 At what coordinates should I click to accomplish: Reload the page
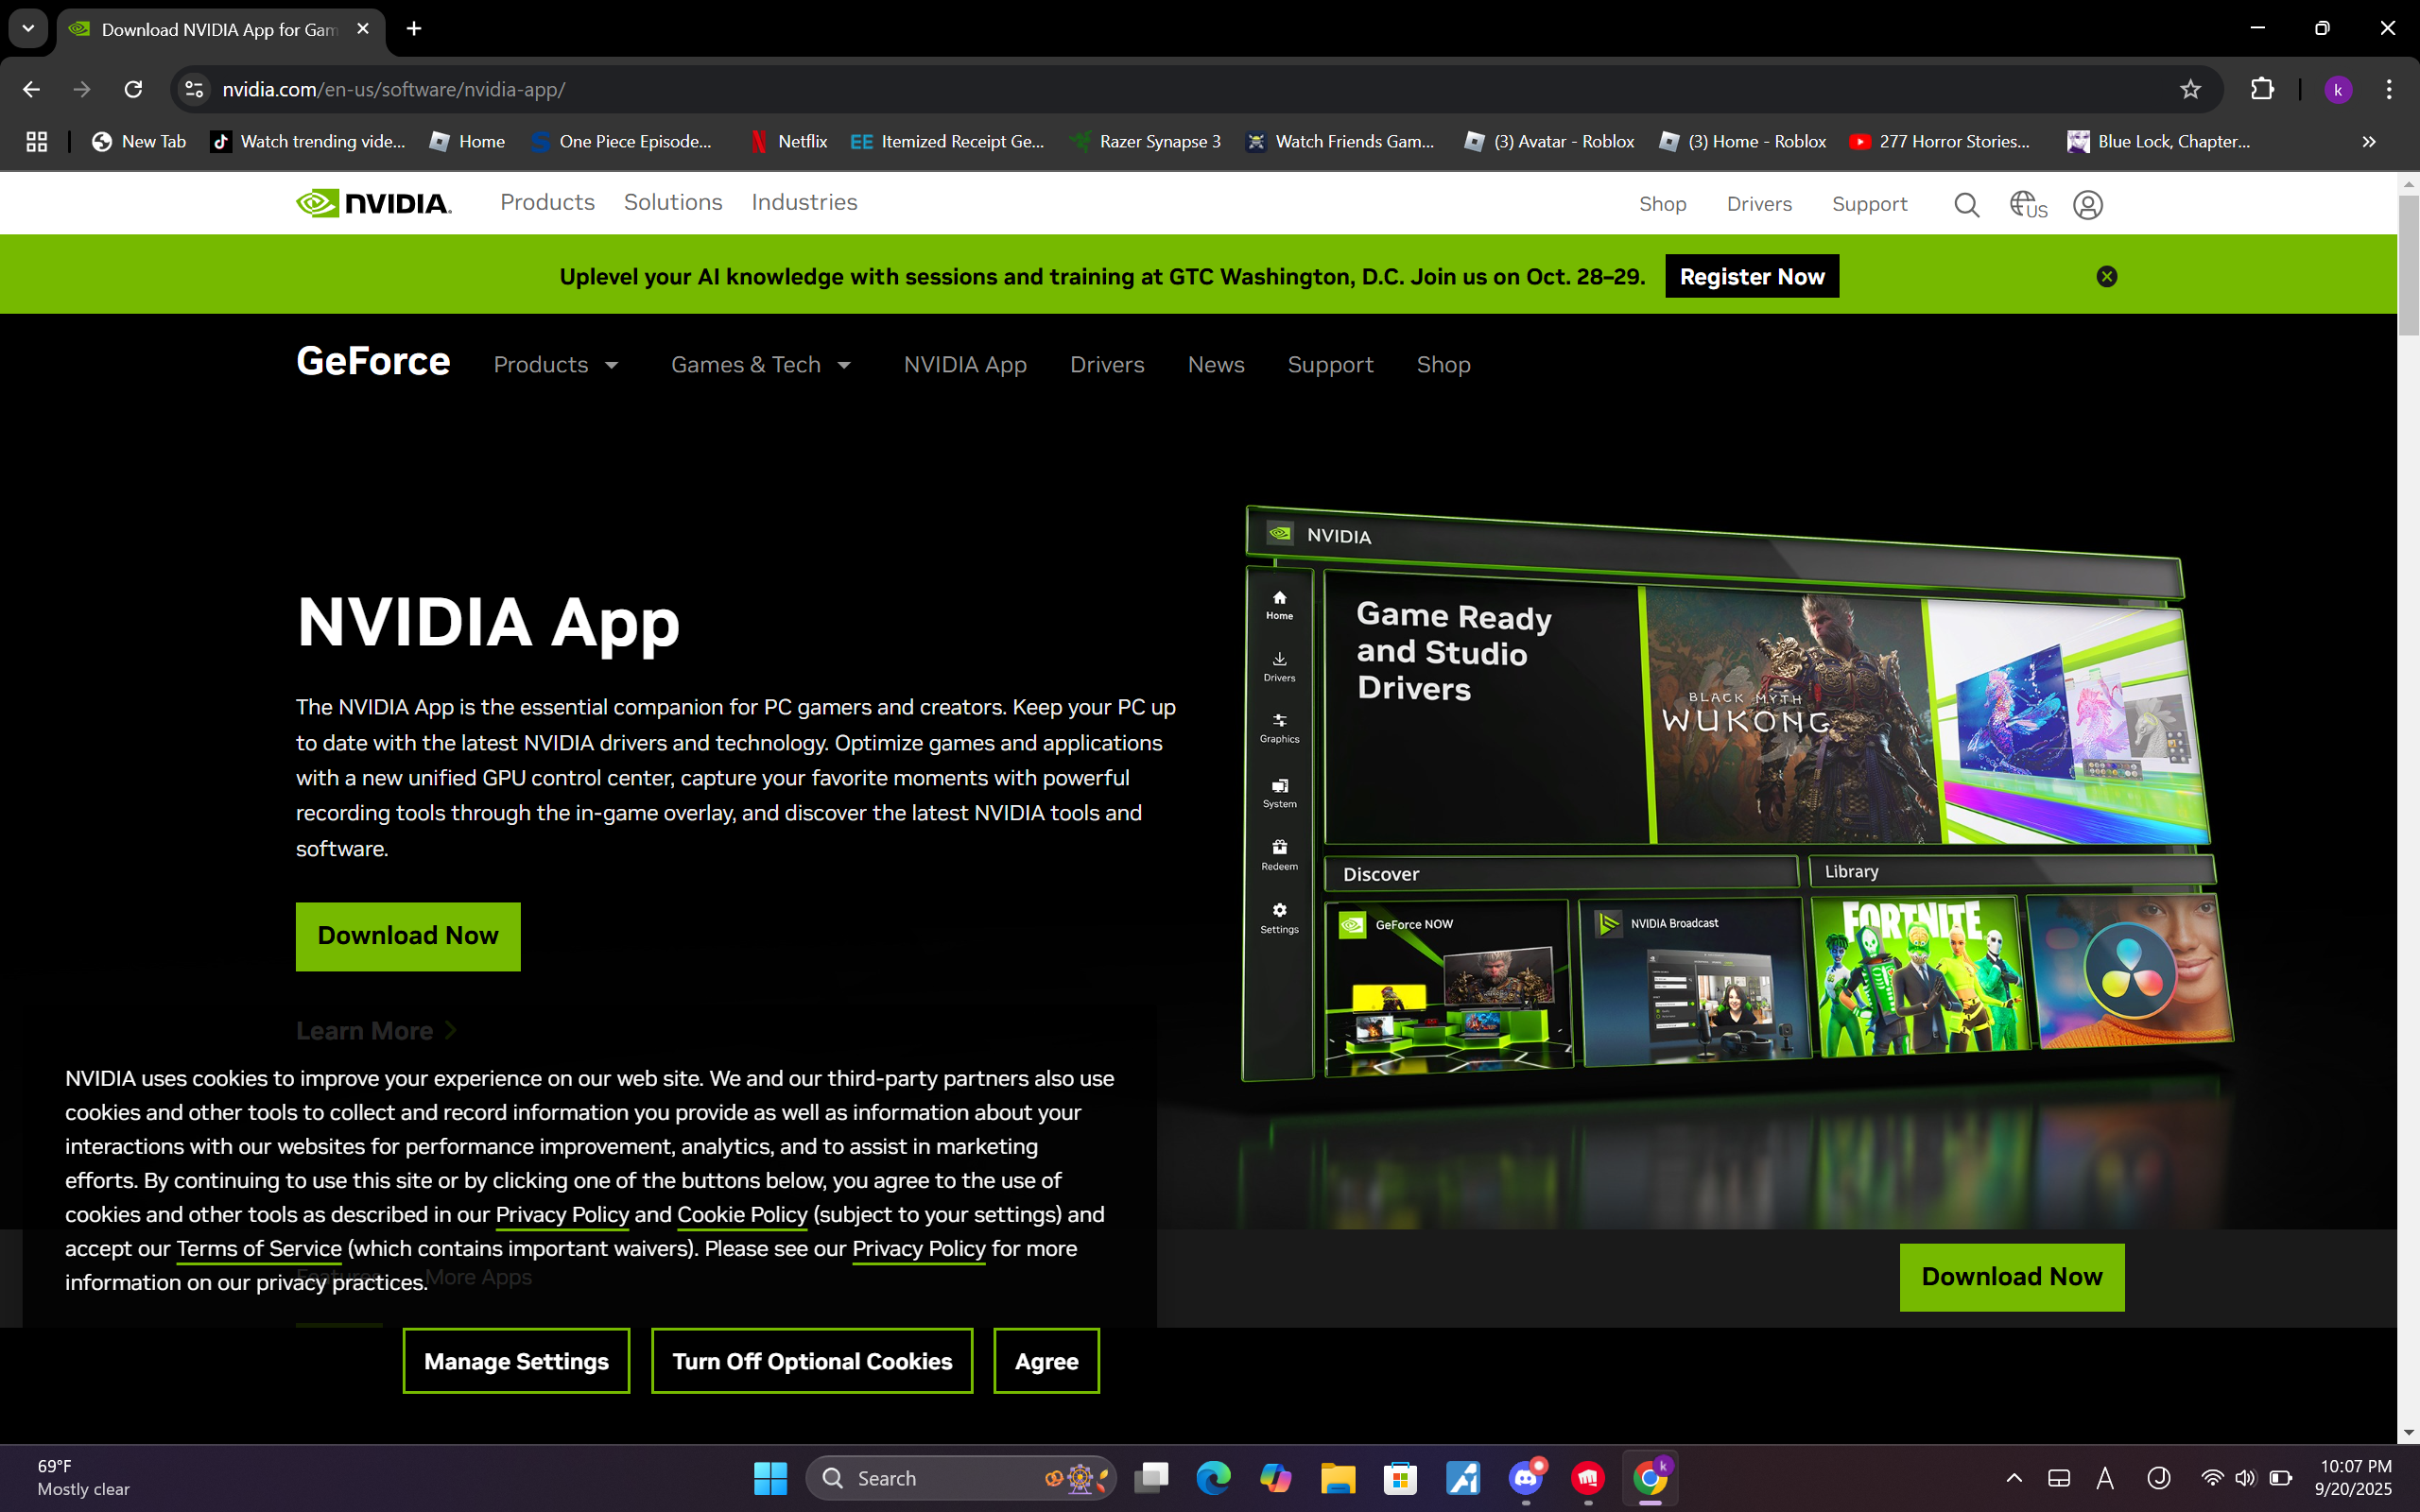click(x=133, y=90)
